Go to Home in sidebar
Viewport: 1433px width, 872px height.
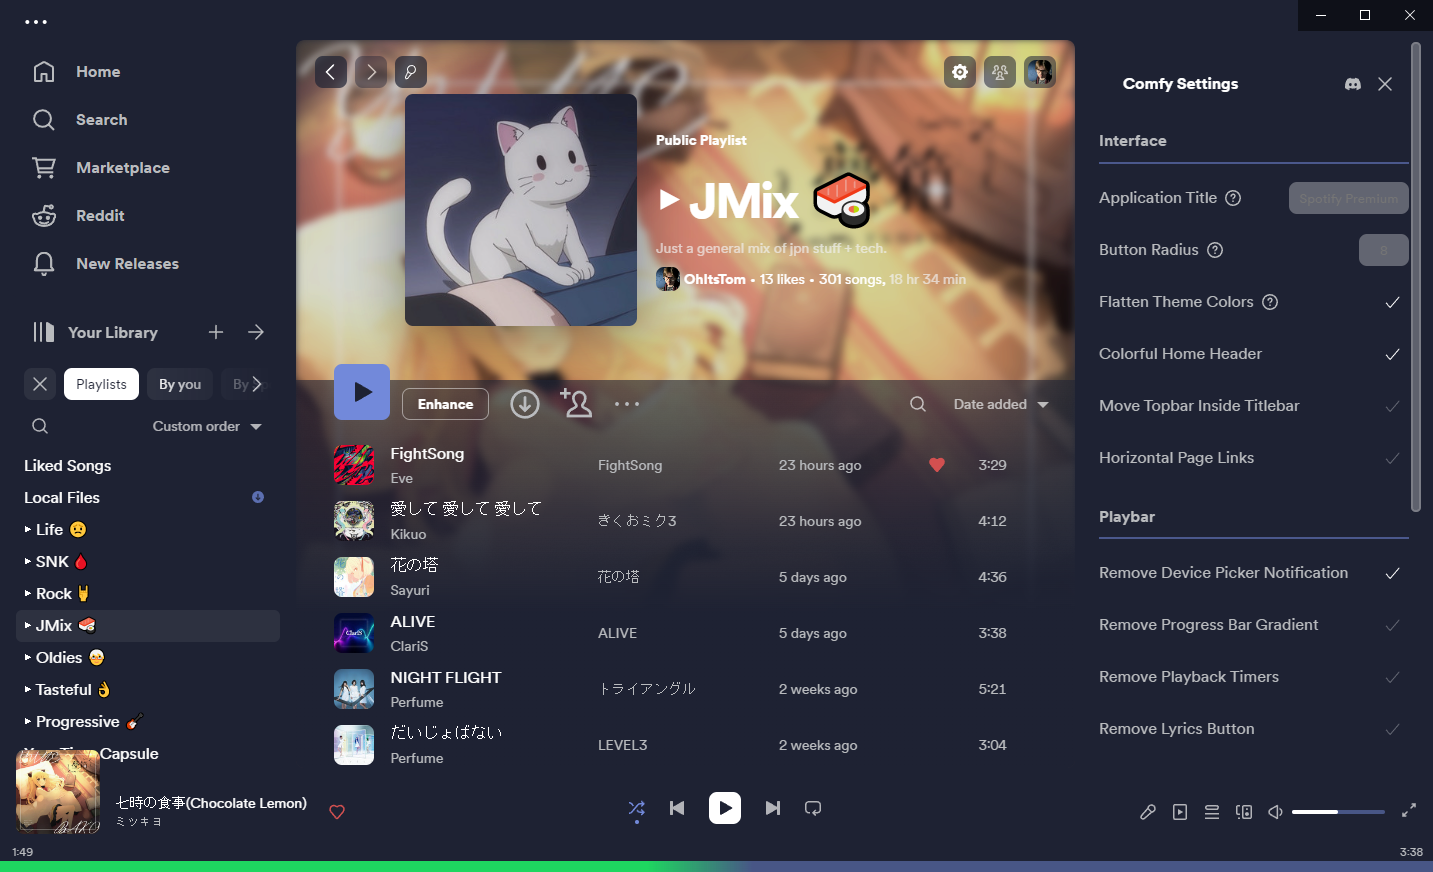(x=76, y=72)
